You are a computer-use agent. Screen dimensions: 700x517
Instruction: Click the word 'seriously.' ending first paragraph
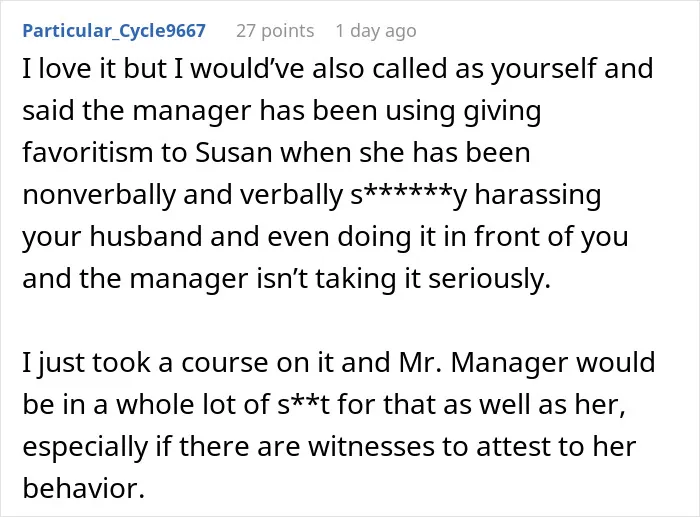click(x=489, y=279)
